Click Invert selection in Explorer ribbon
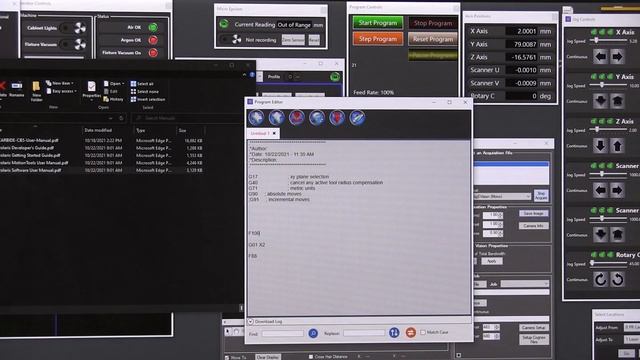The height and width of the screenshot is (360, 640). 148,99
